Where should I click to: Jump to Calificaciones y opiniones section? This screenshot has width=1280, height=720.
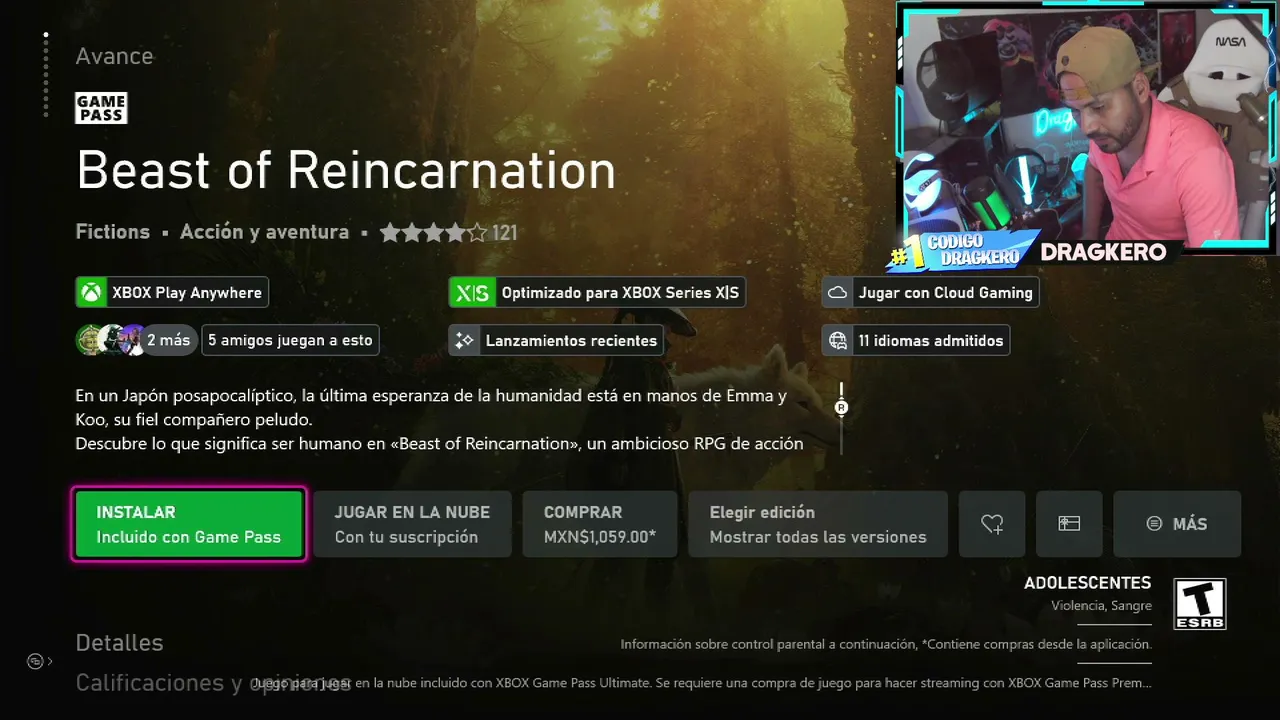[x=213, y=683]
